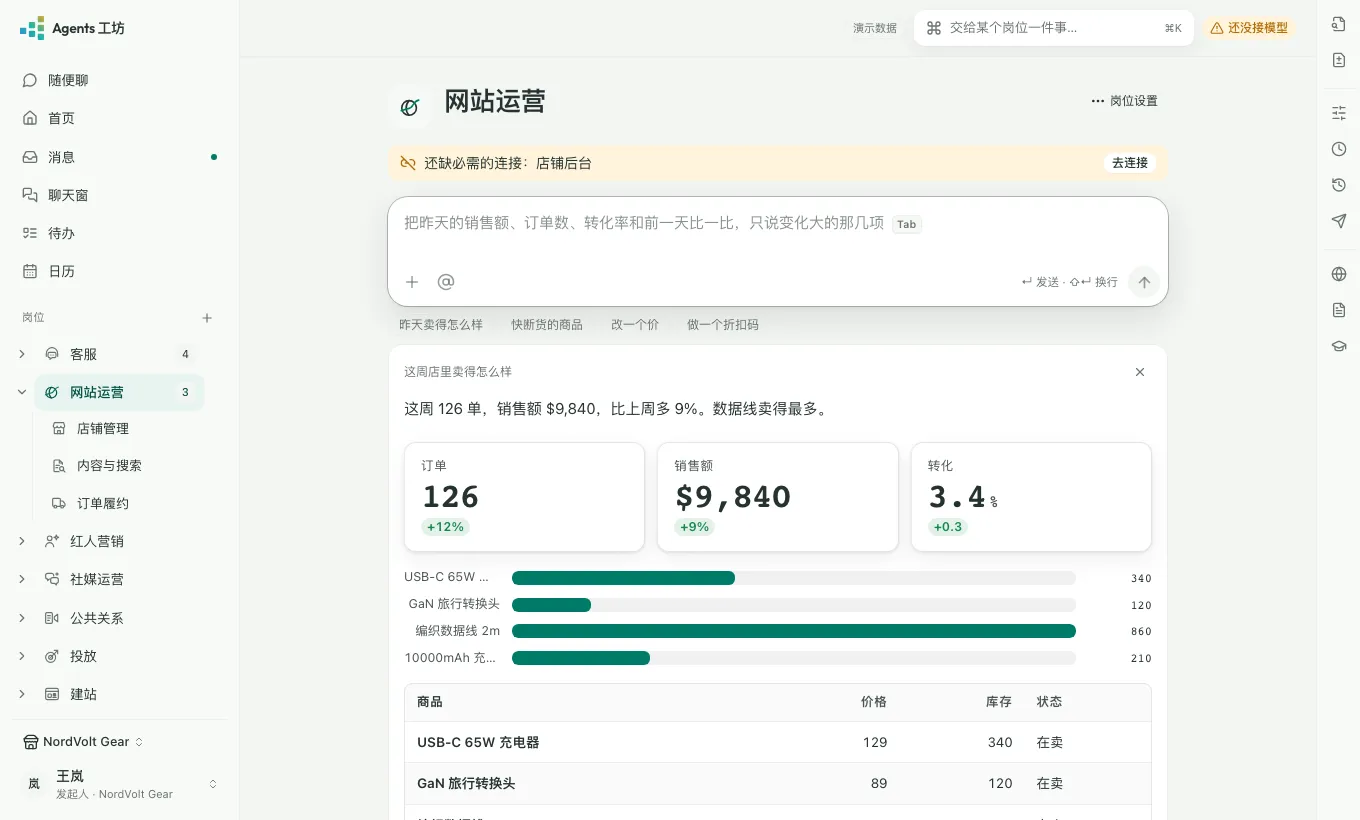Go to 随便聊 in the sidebar
Image resolution: width=1360 pixels, height=820 pixels.
(x=120, y=80)
